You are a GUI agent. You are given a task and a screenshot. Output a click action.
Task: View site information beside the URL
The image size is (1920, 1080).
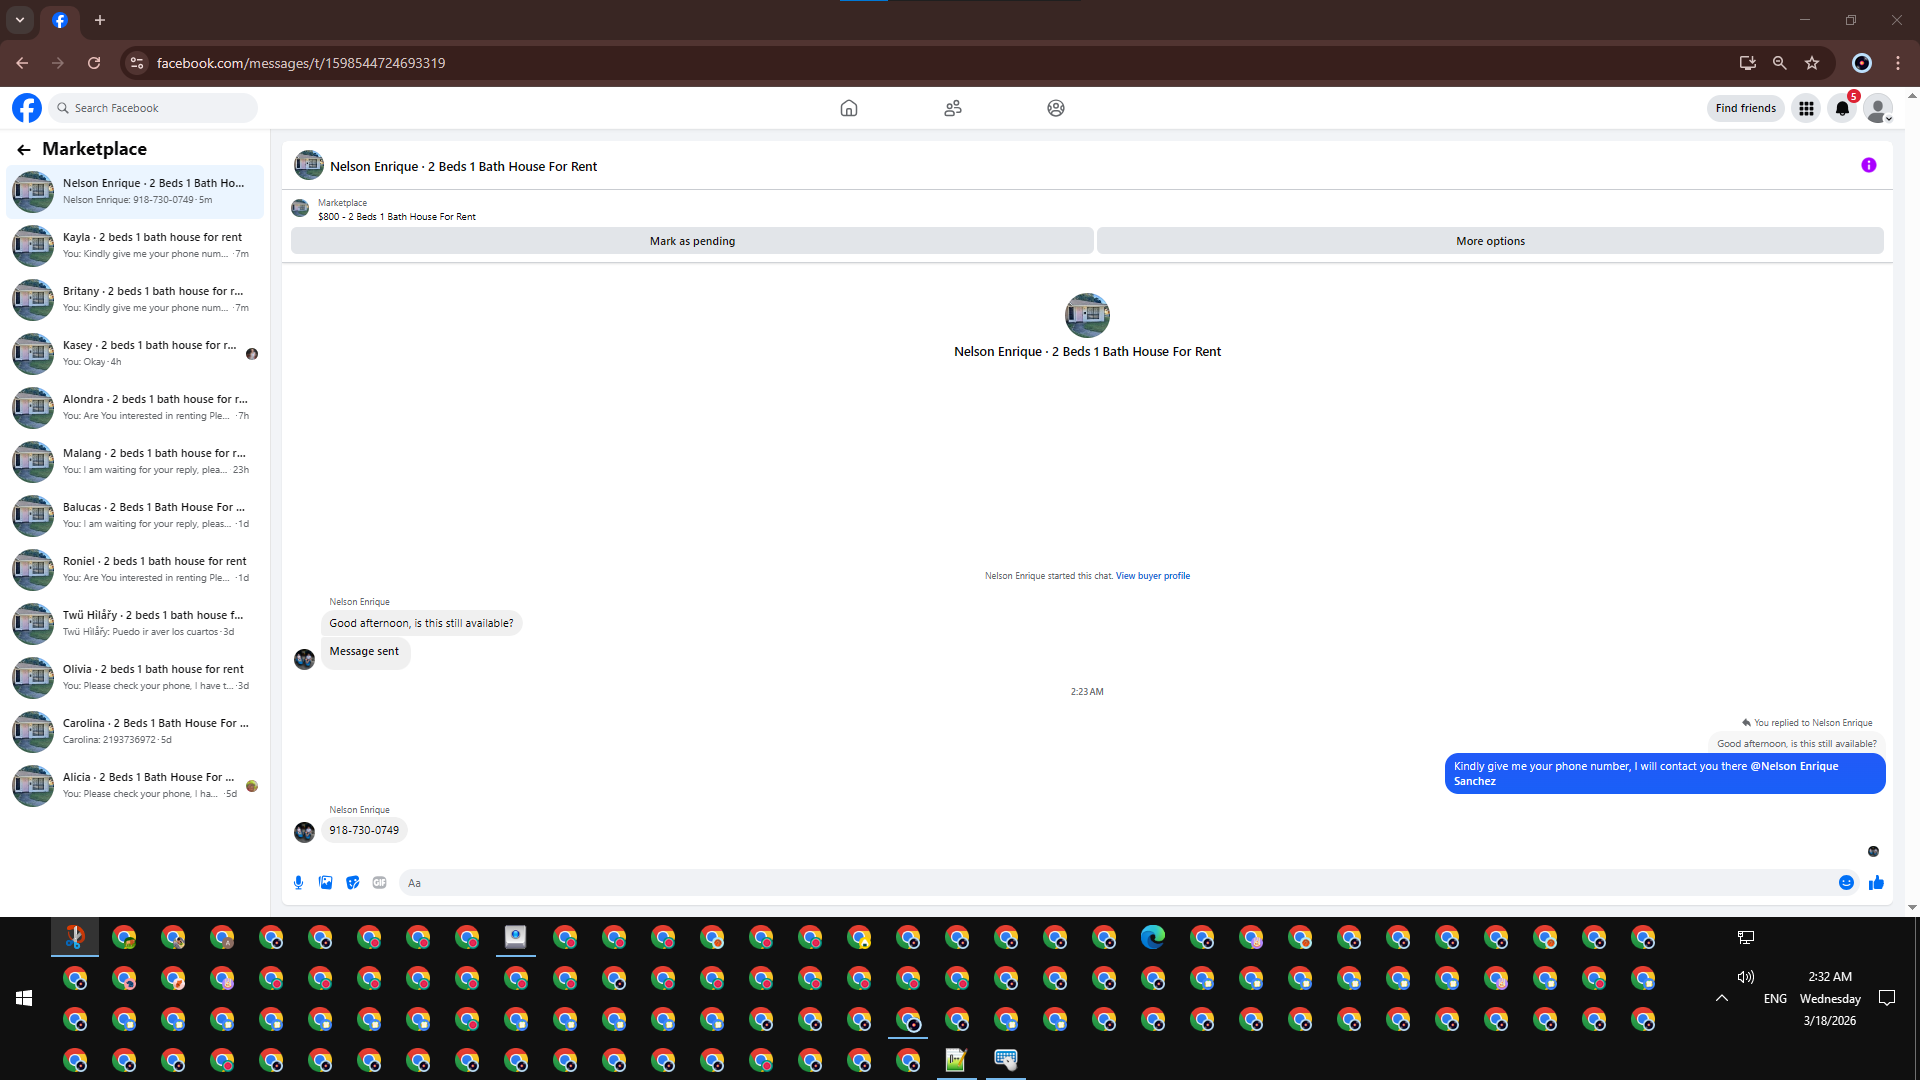point(137,63)
